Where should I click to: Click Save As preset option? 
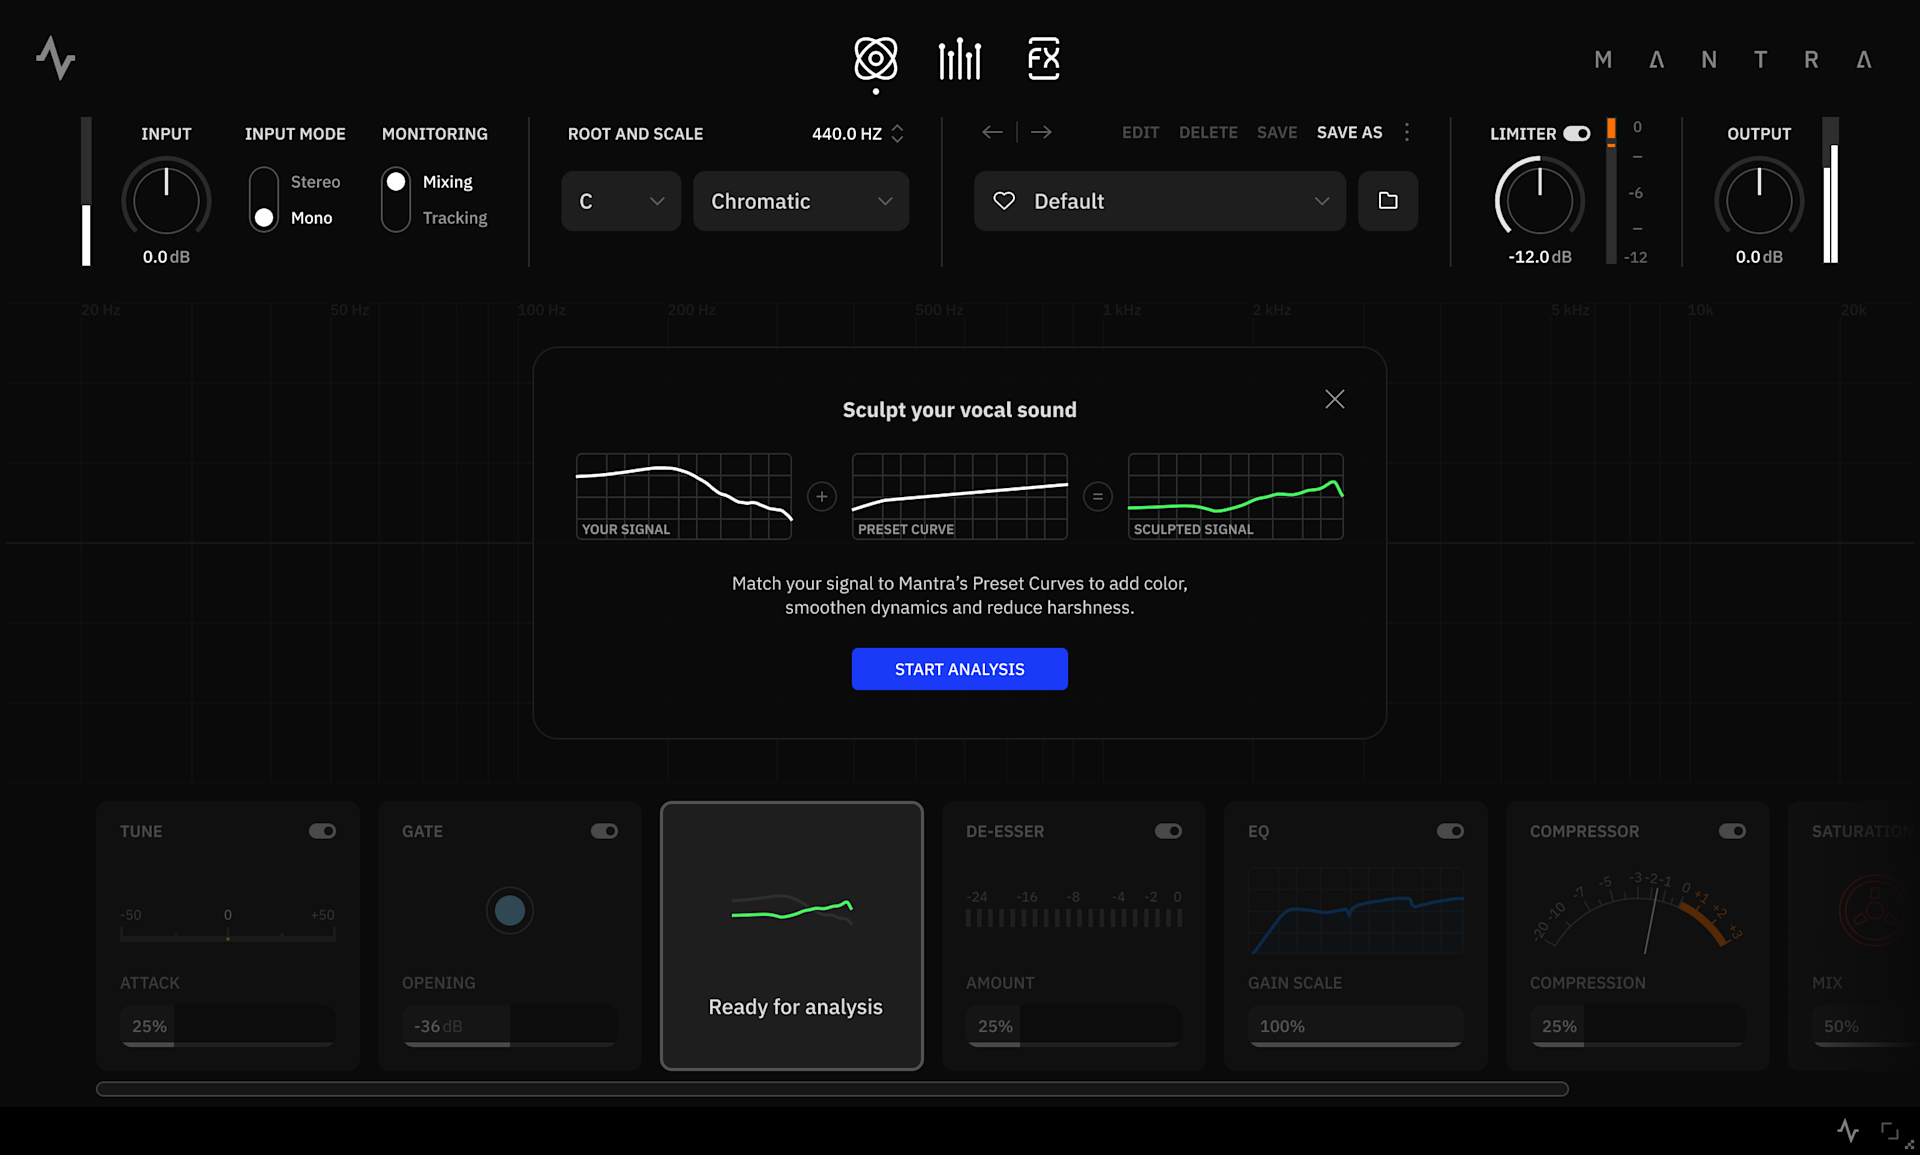(1349, 132)
